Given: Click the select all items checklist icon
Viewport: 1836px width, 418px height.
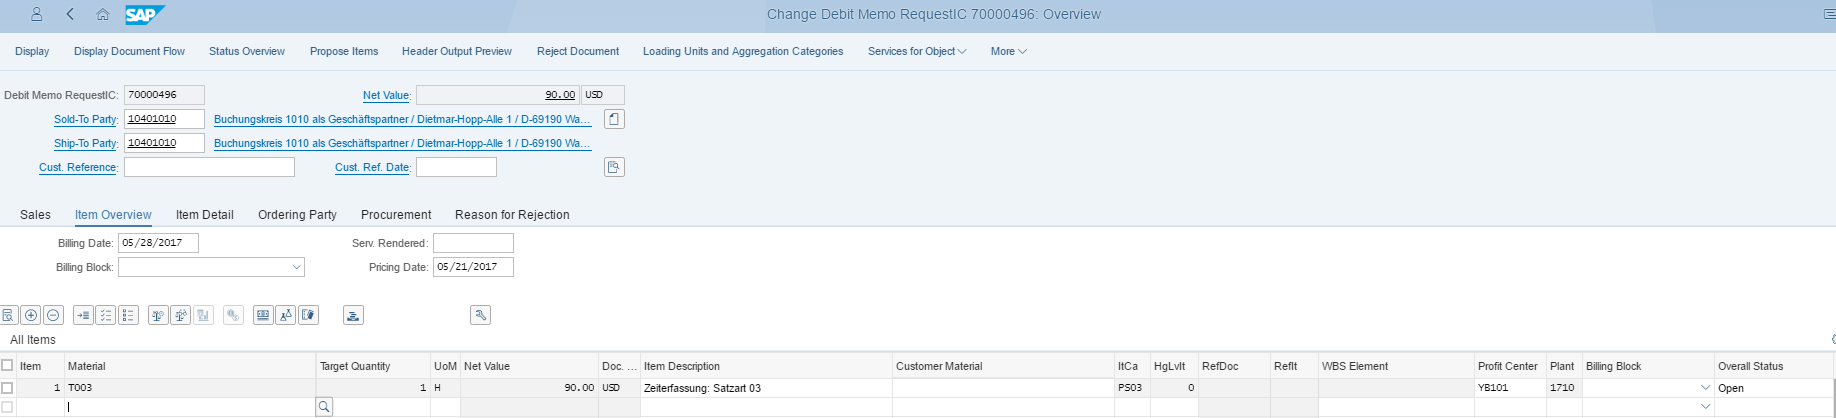Looking at the screenshot, I should click(x=105, y=315).
